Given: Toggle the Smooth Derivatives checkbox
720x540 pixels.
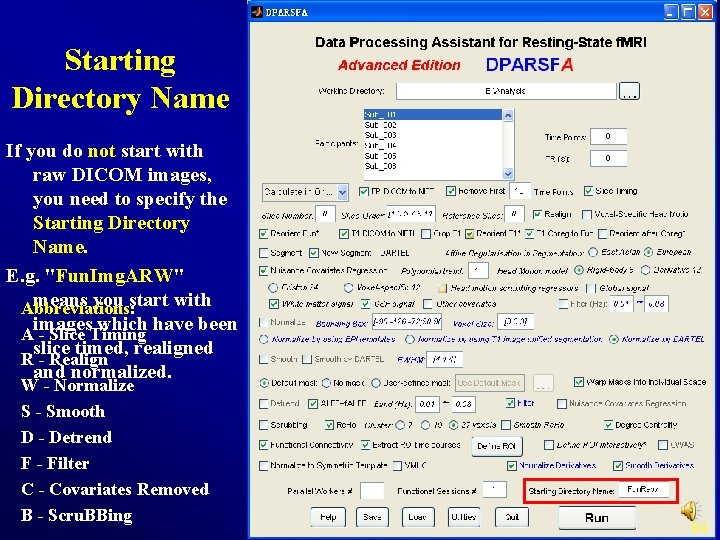Looking at the screenshot, I should pos(618,466).
